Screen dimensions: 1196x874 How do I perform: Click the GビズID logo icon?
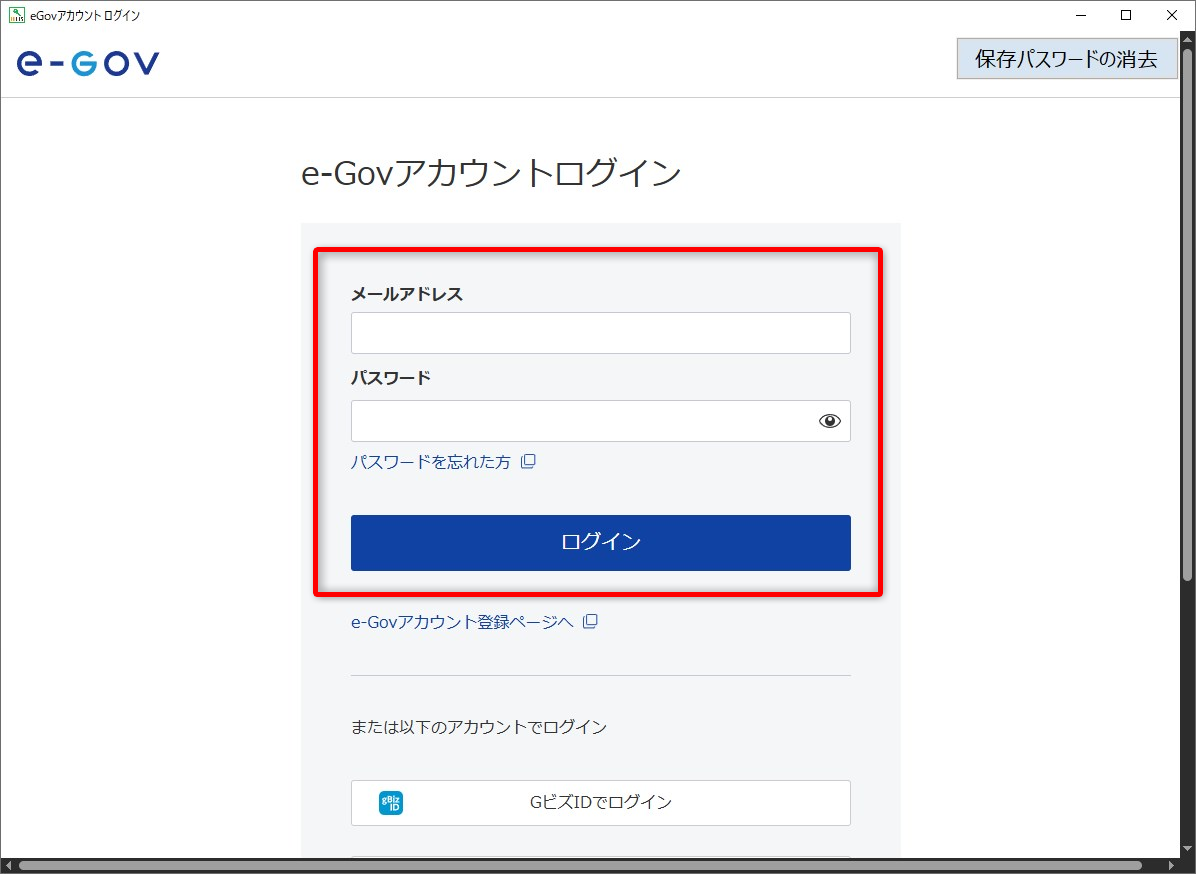tap(391, 802)
